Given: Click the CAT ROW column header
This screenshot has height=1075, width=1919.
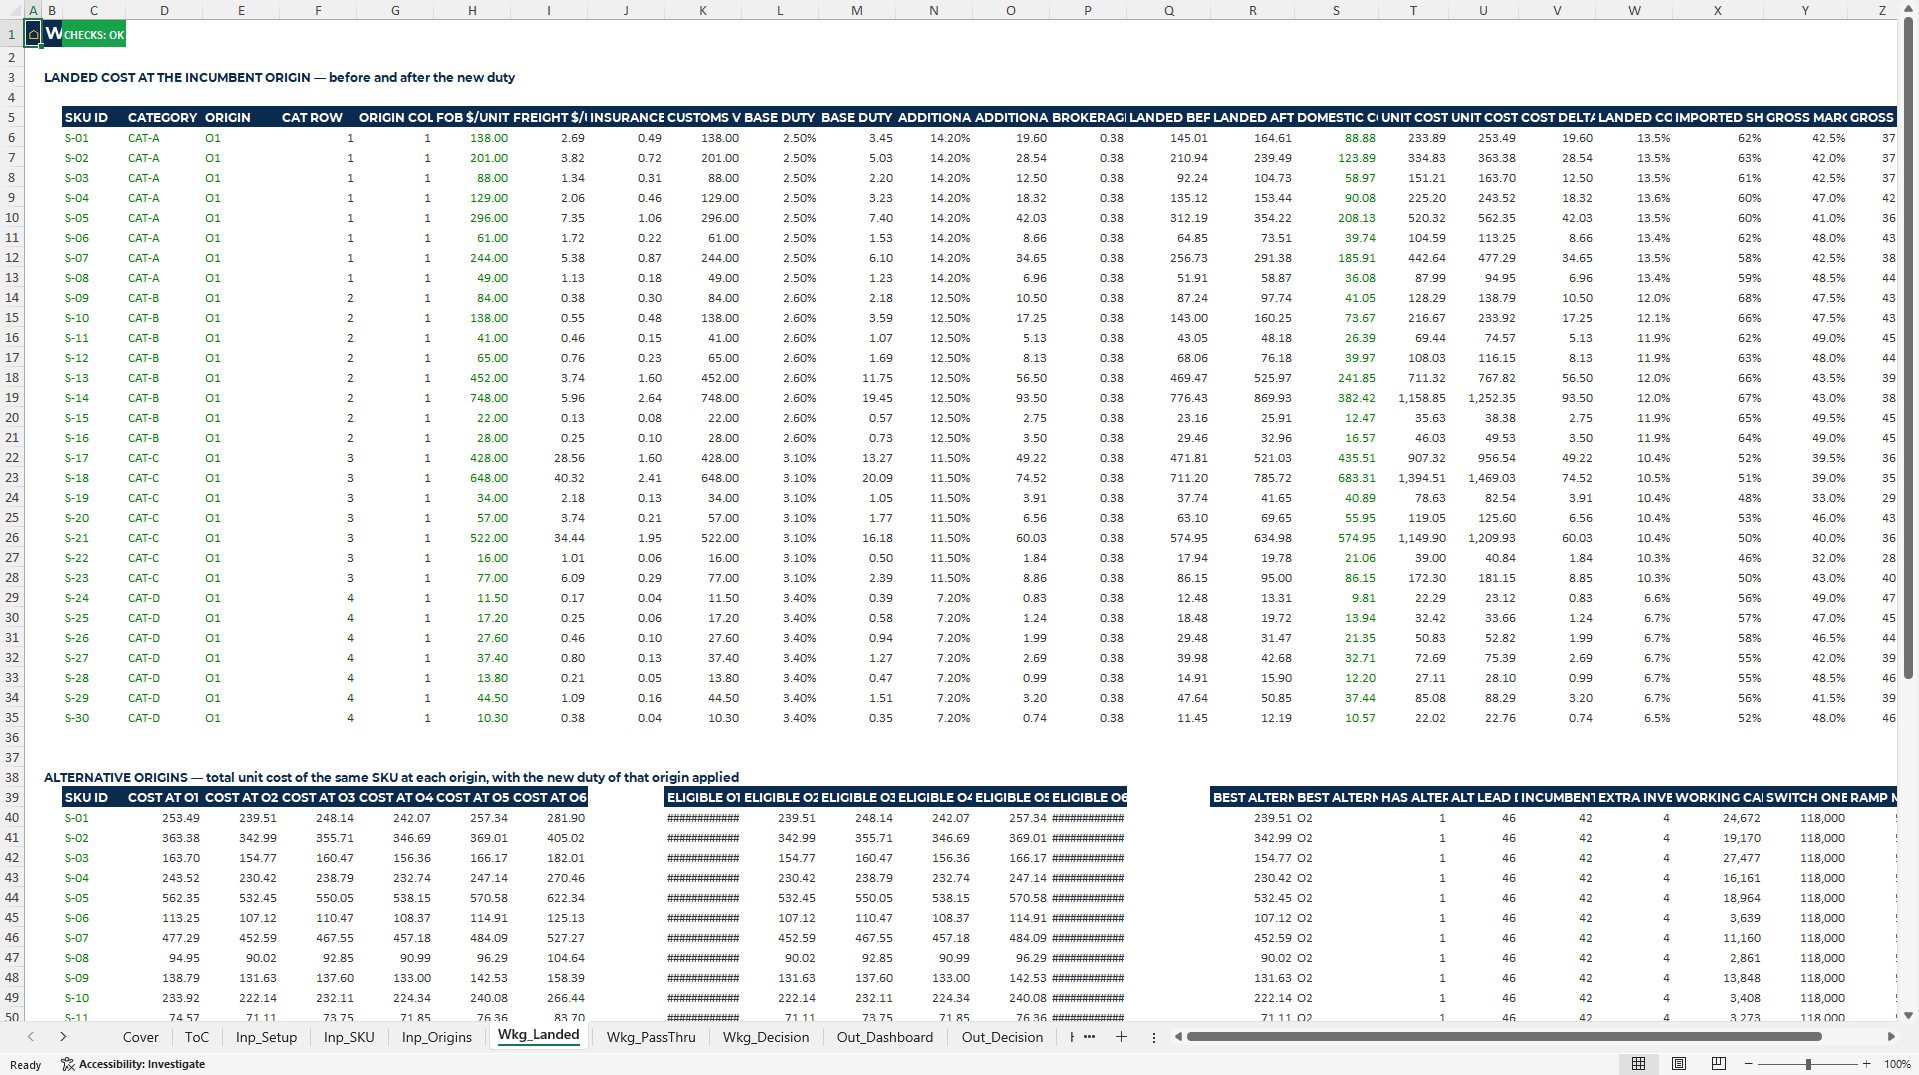Looking at the screenshot, I should click(x=318, y=117).
